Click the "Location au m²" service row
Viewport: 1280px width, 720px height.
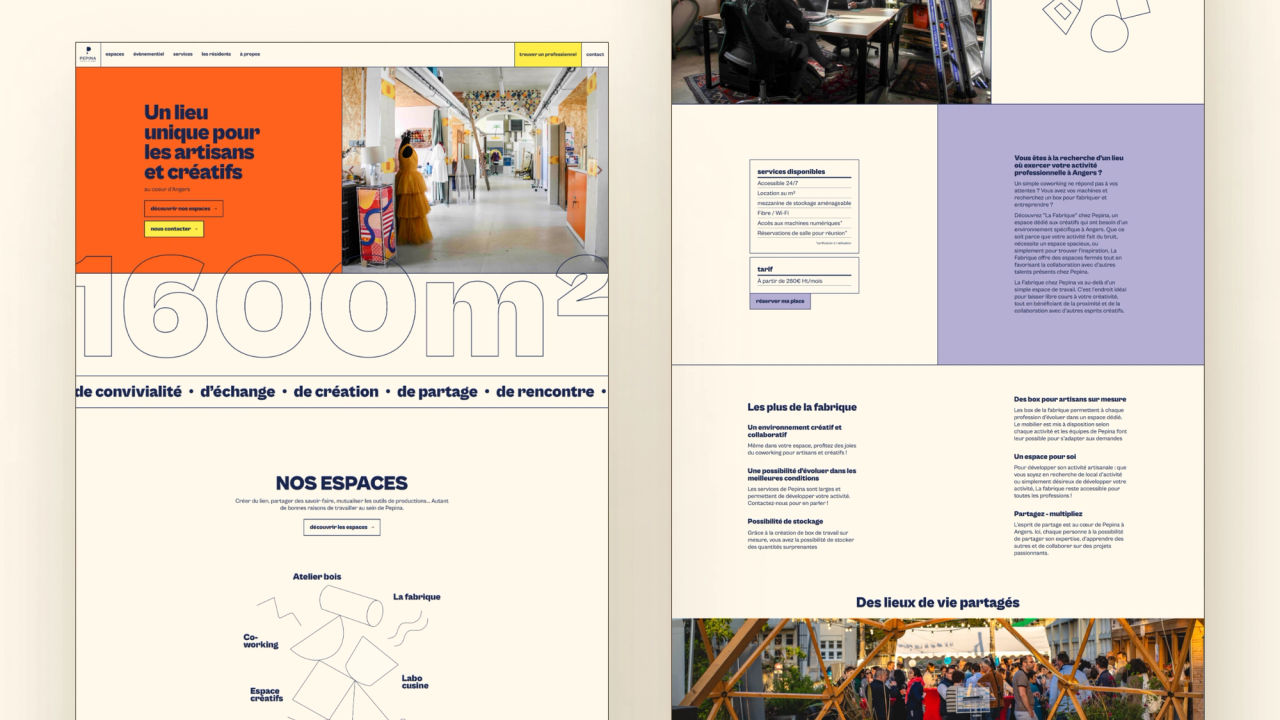tap(804, 193)
